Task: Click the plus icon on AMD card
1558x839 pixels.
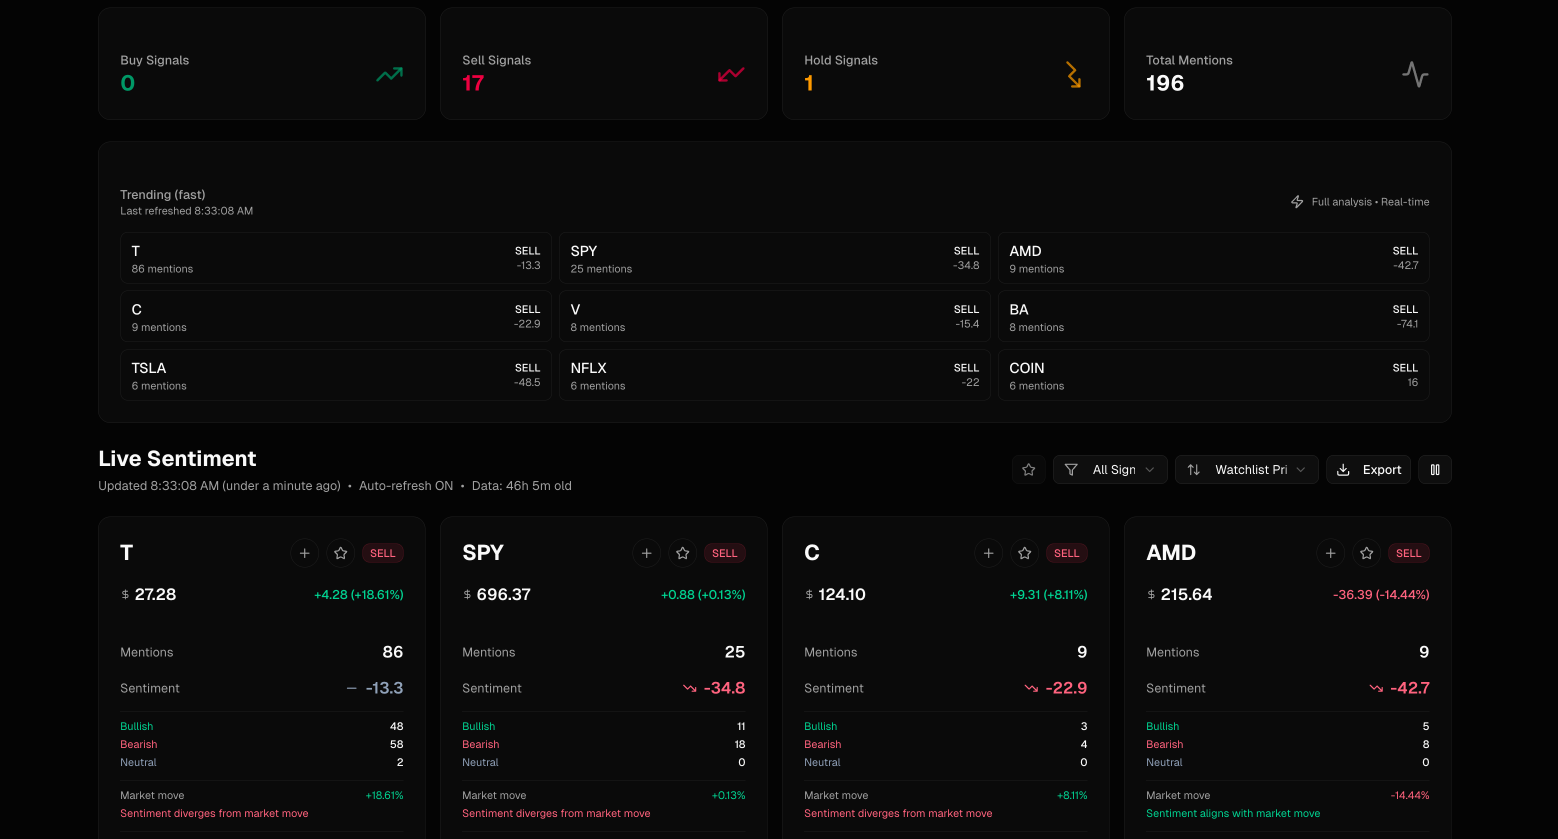Action: tap(1331, 553)
